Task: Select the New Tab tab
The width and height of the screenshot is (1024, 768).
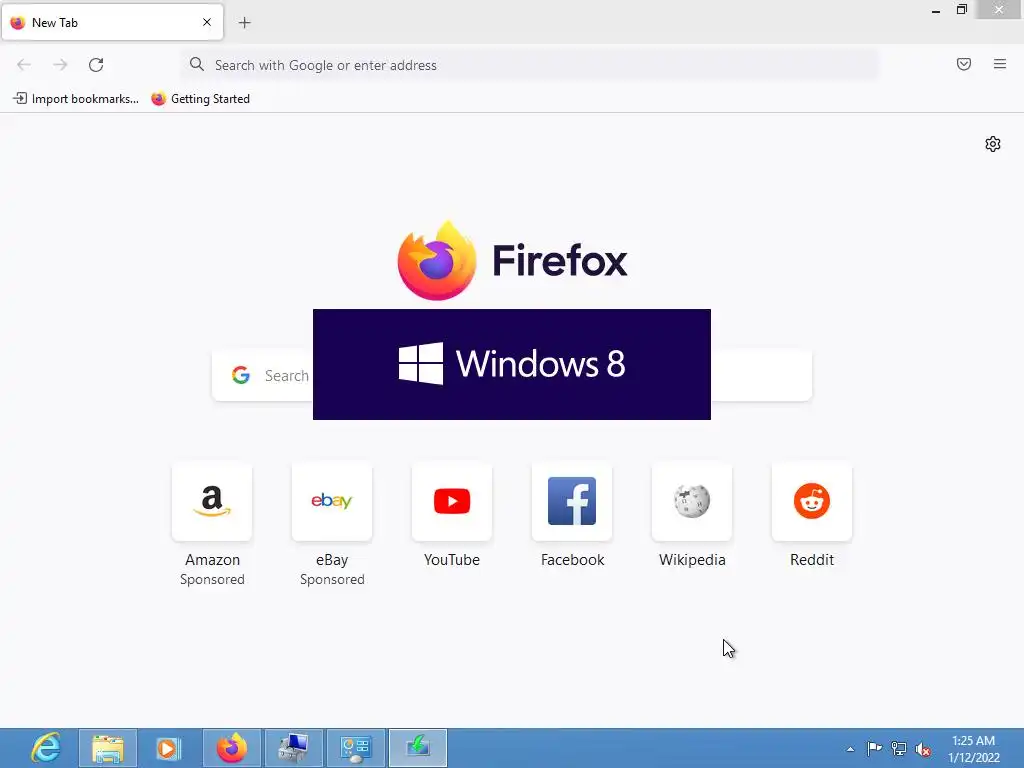Action: tap(112, 22)
